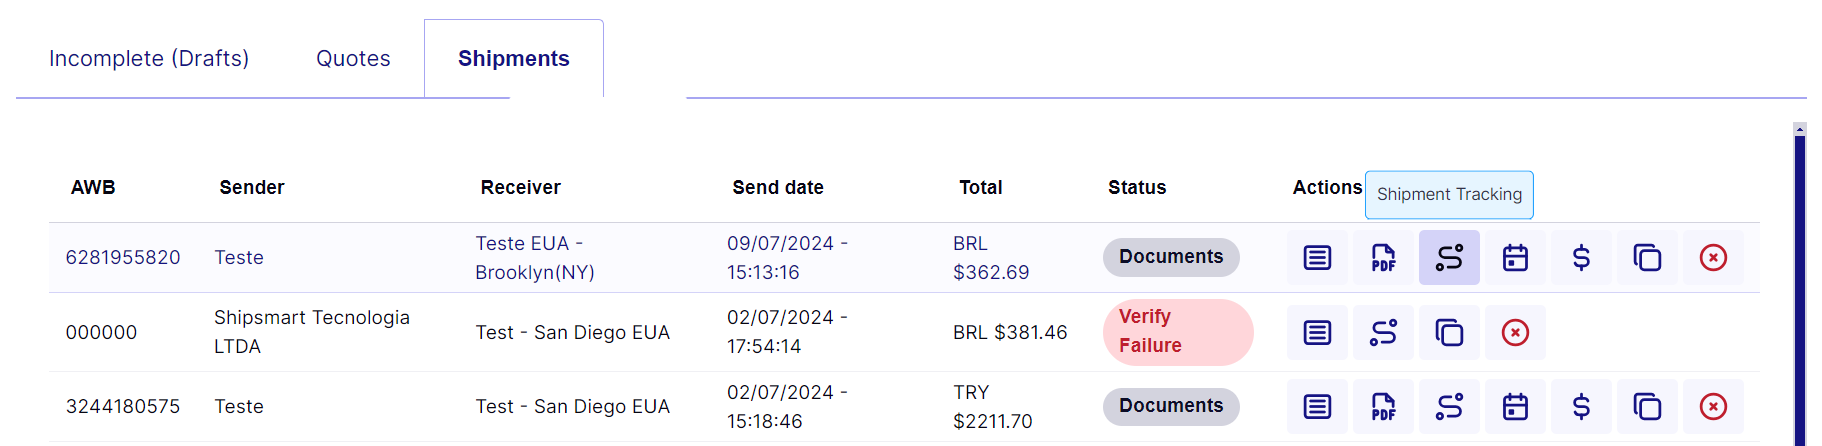Download PDF for shipment 3244180575
The height and width of the screenshot is (446, 1822).
click(x=1383, y=407)
